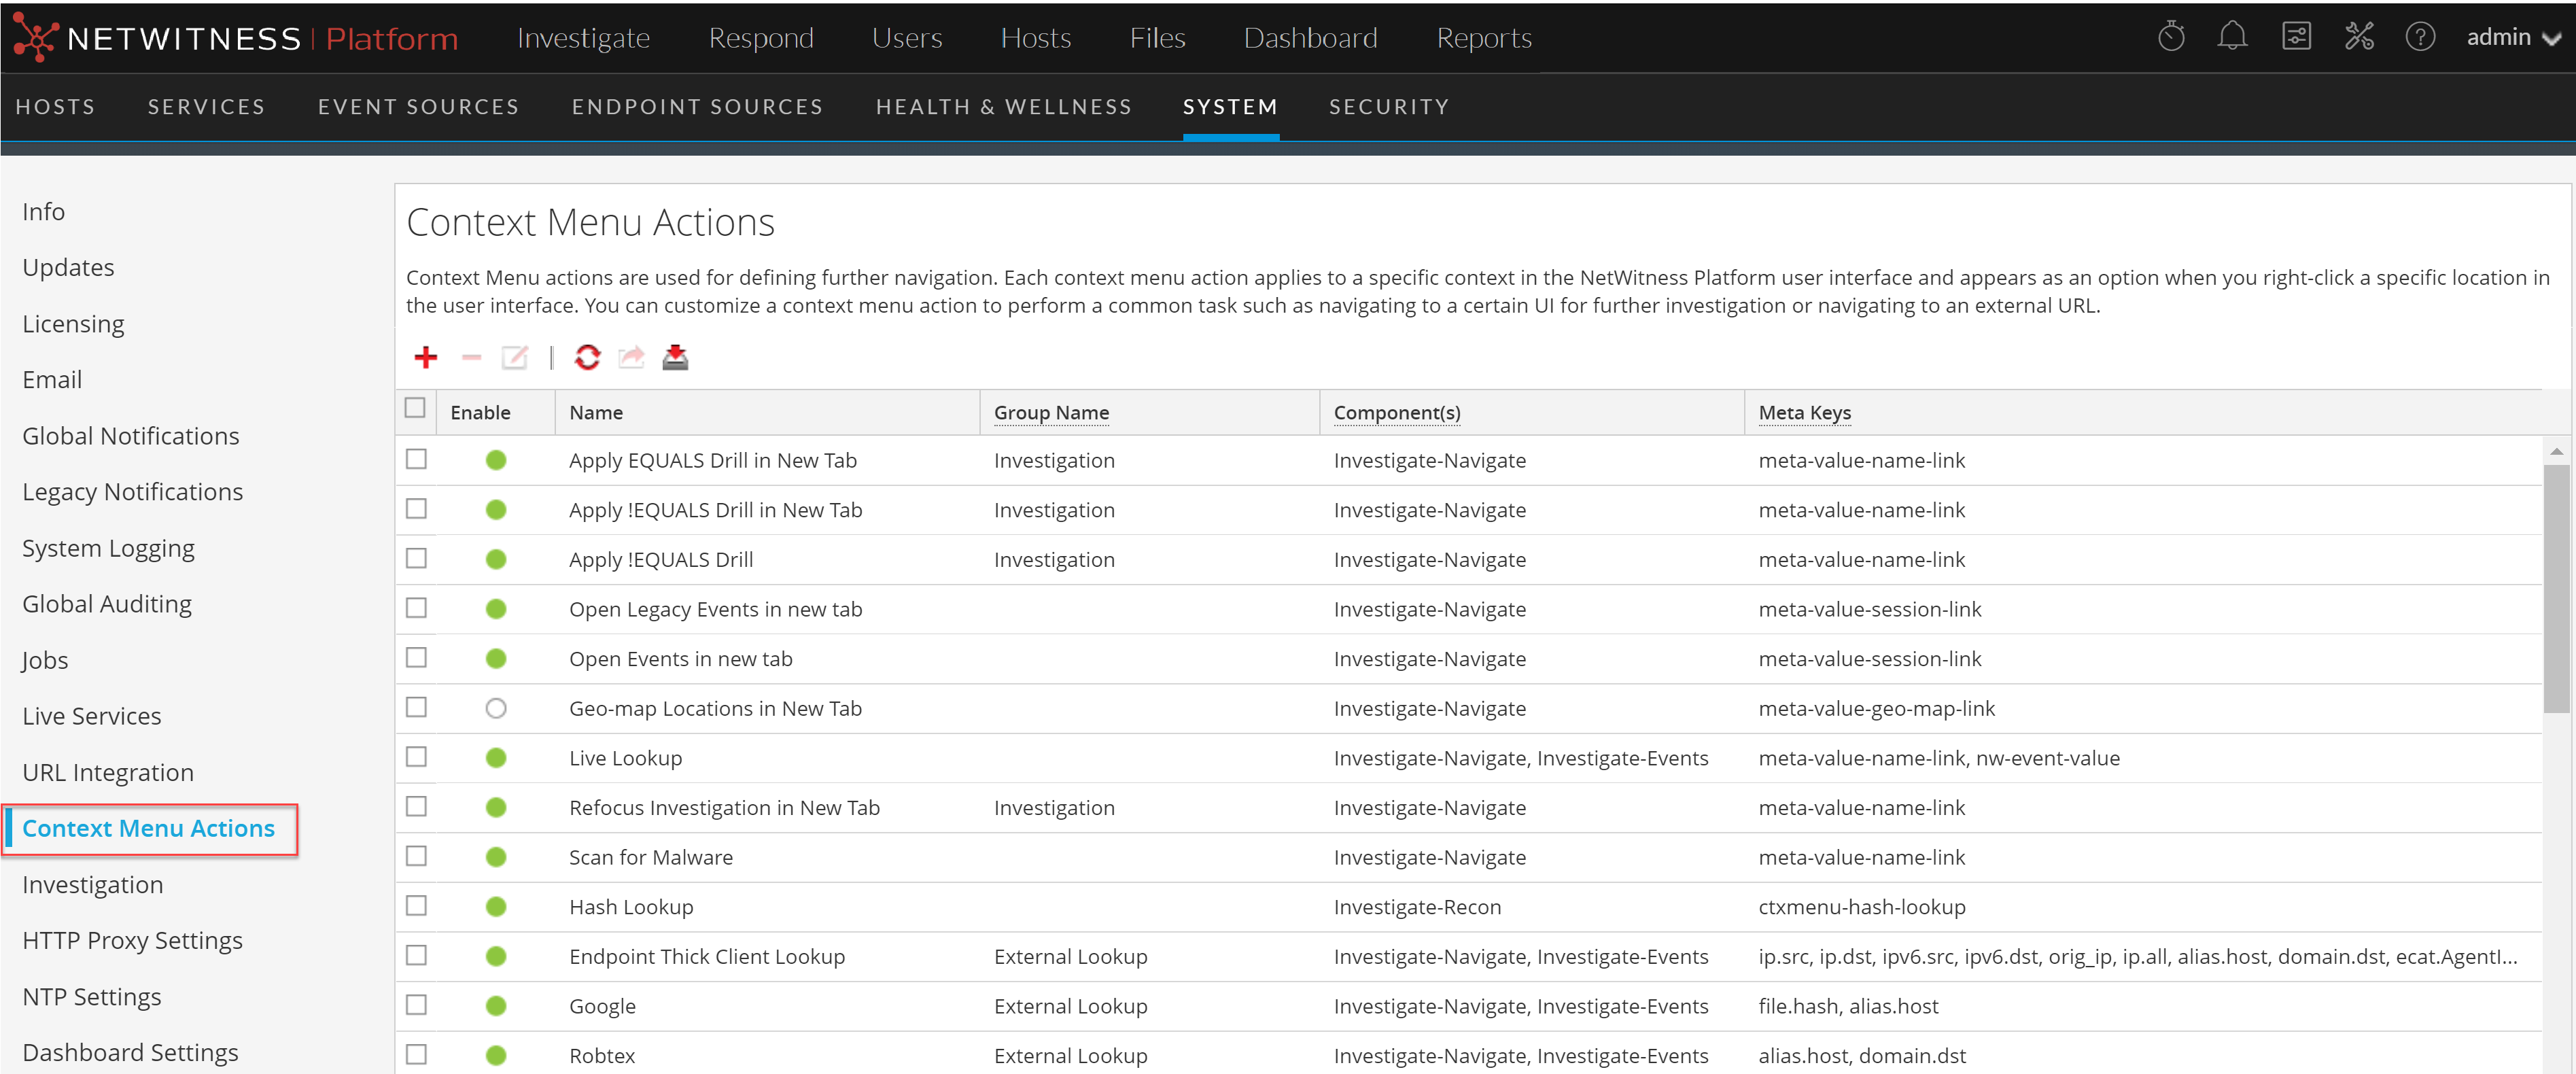
Task: Select the Hash Lookup row checkbox
Action: coord(416,905)
